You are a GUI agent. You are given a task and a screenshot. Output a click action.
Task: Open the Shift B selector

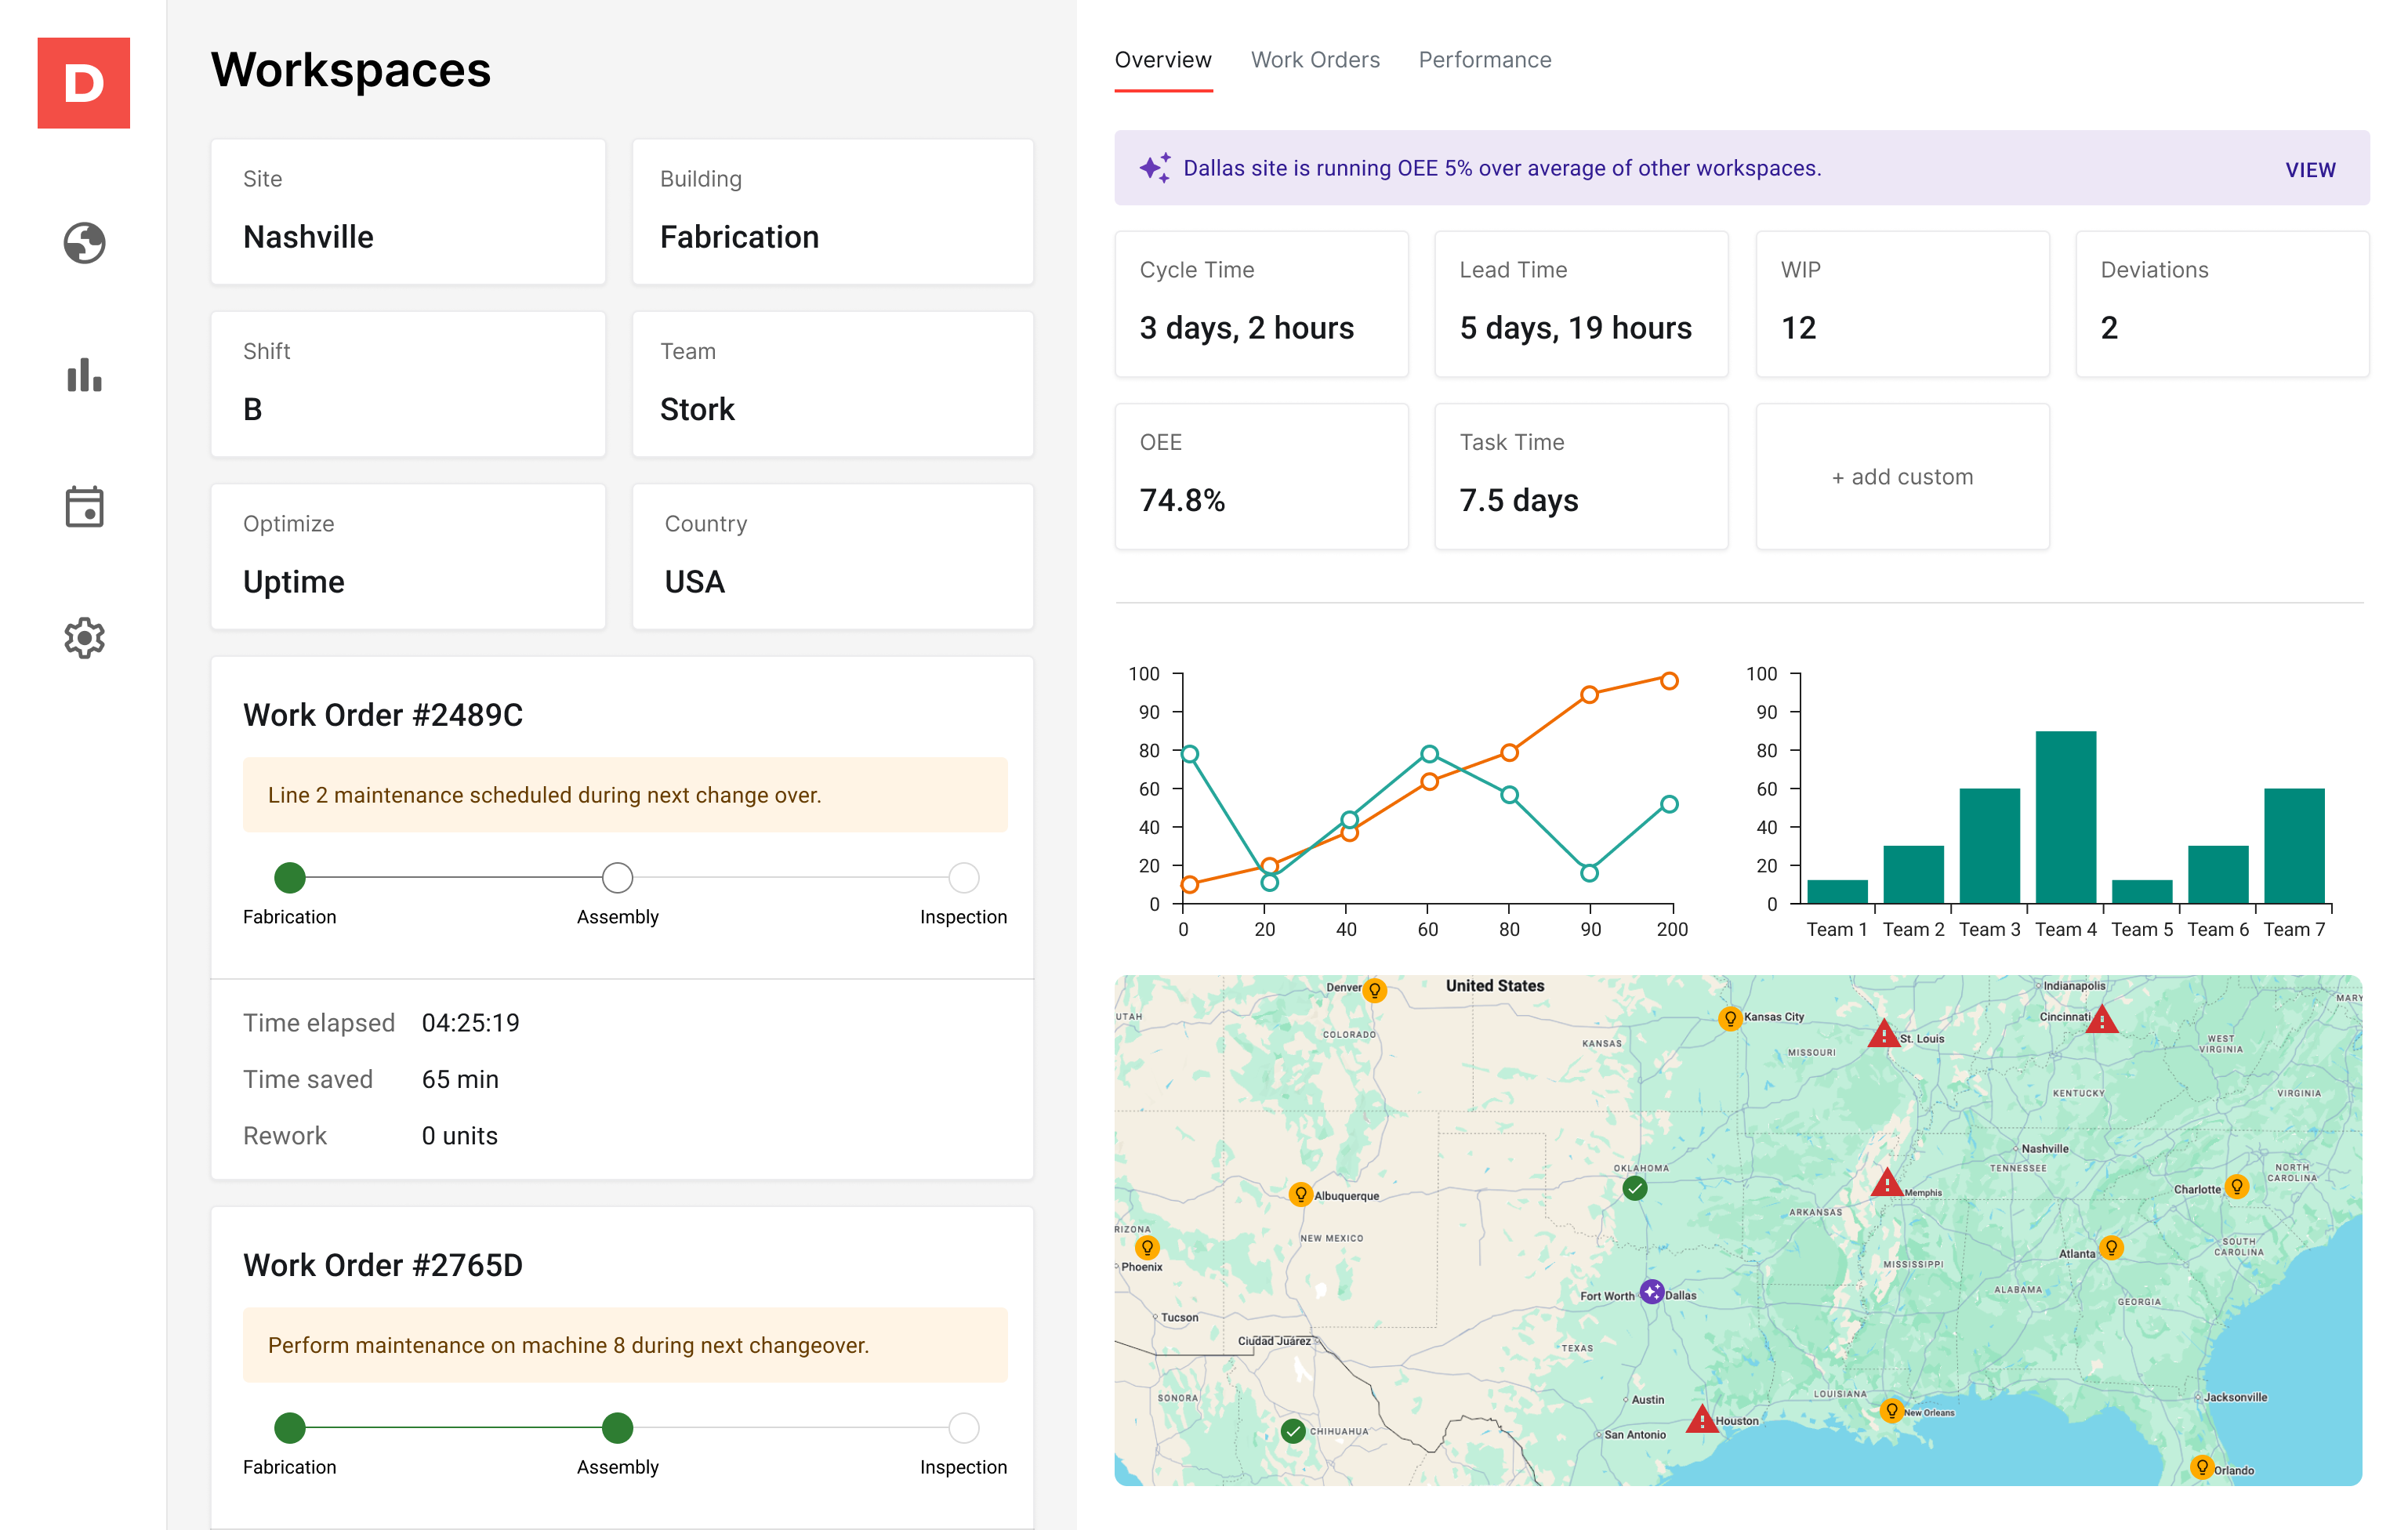tap(408, 383)
